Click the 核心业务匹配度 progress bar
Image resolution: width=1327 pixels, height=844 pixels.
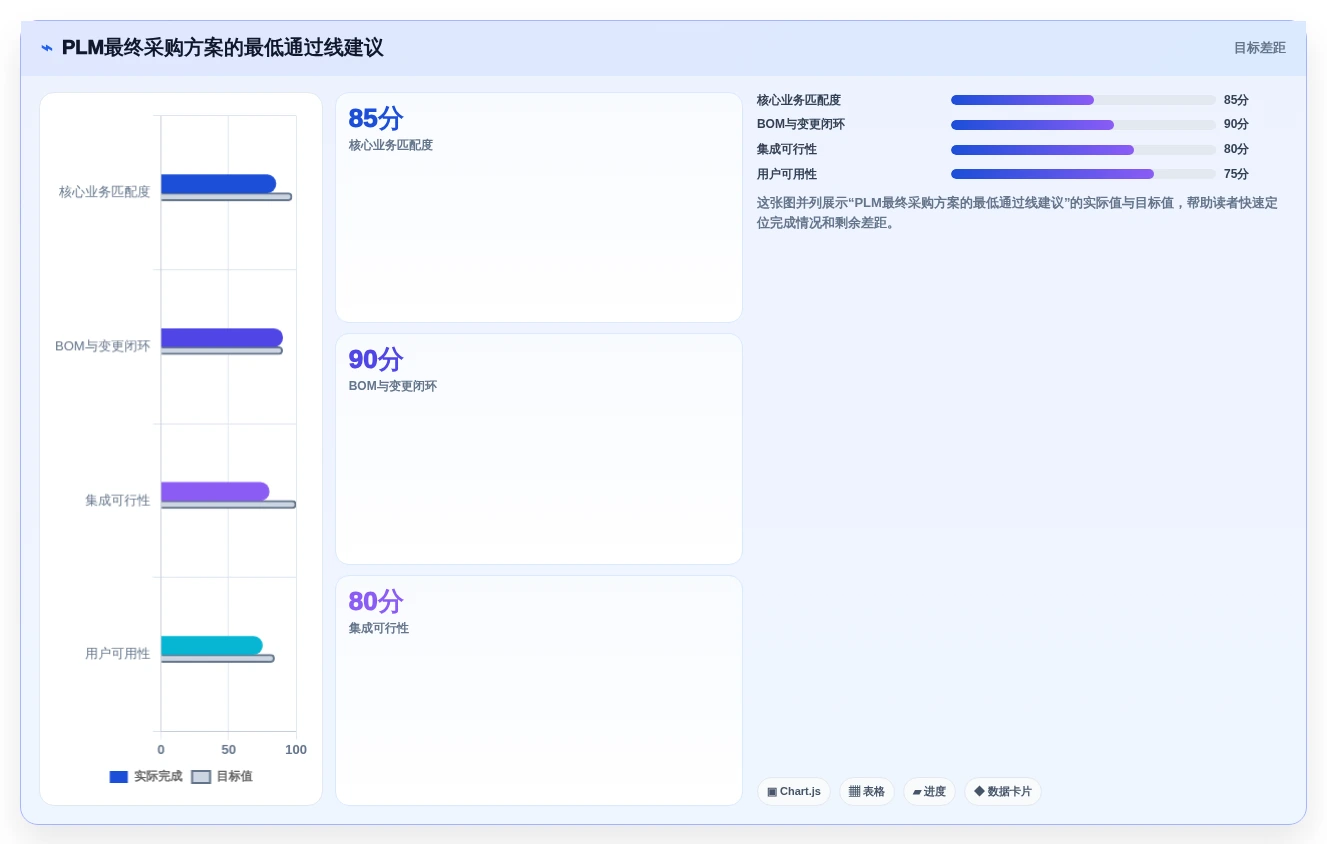tap(1083, 100)
